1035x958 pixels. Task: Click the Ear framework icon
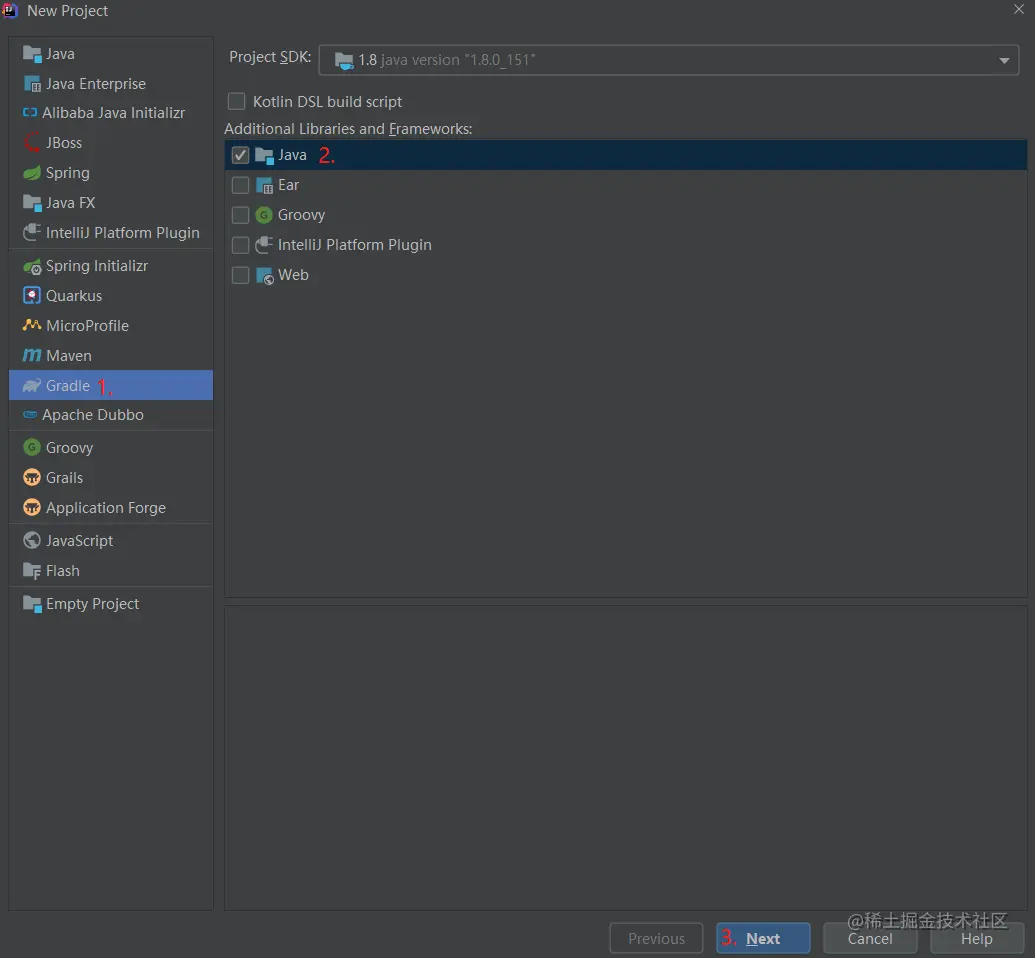pyautogui.click(x=264, y=186)
